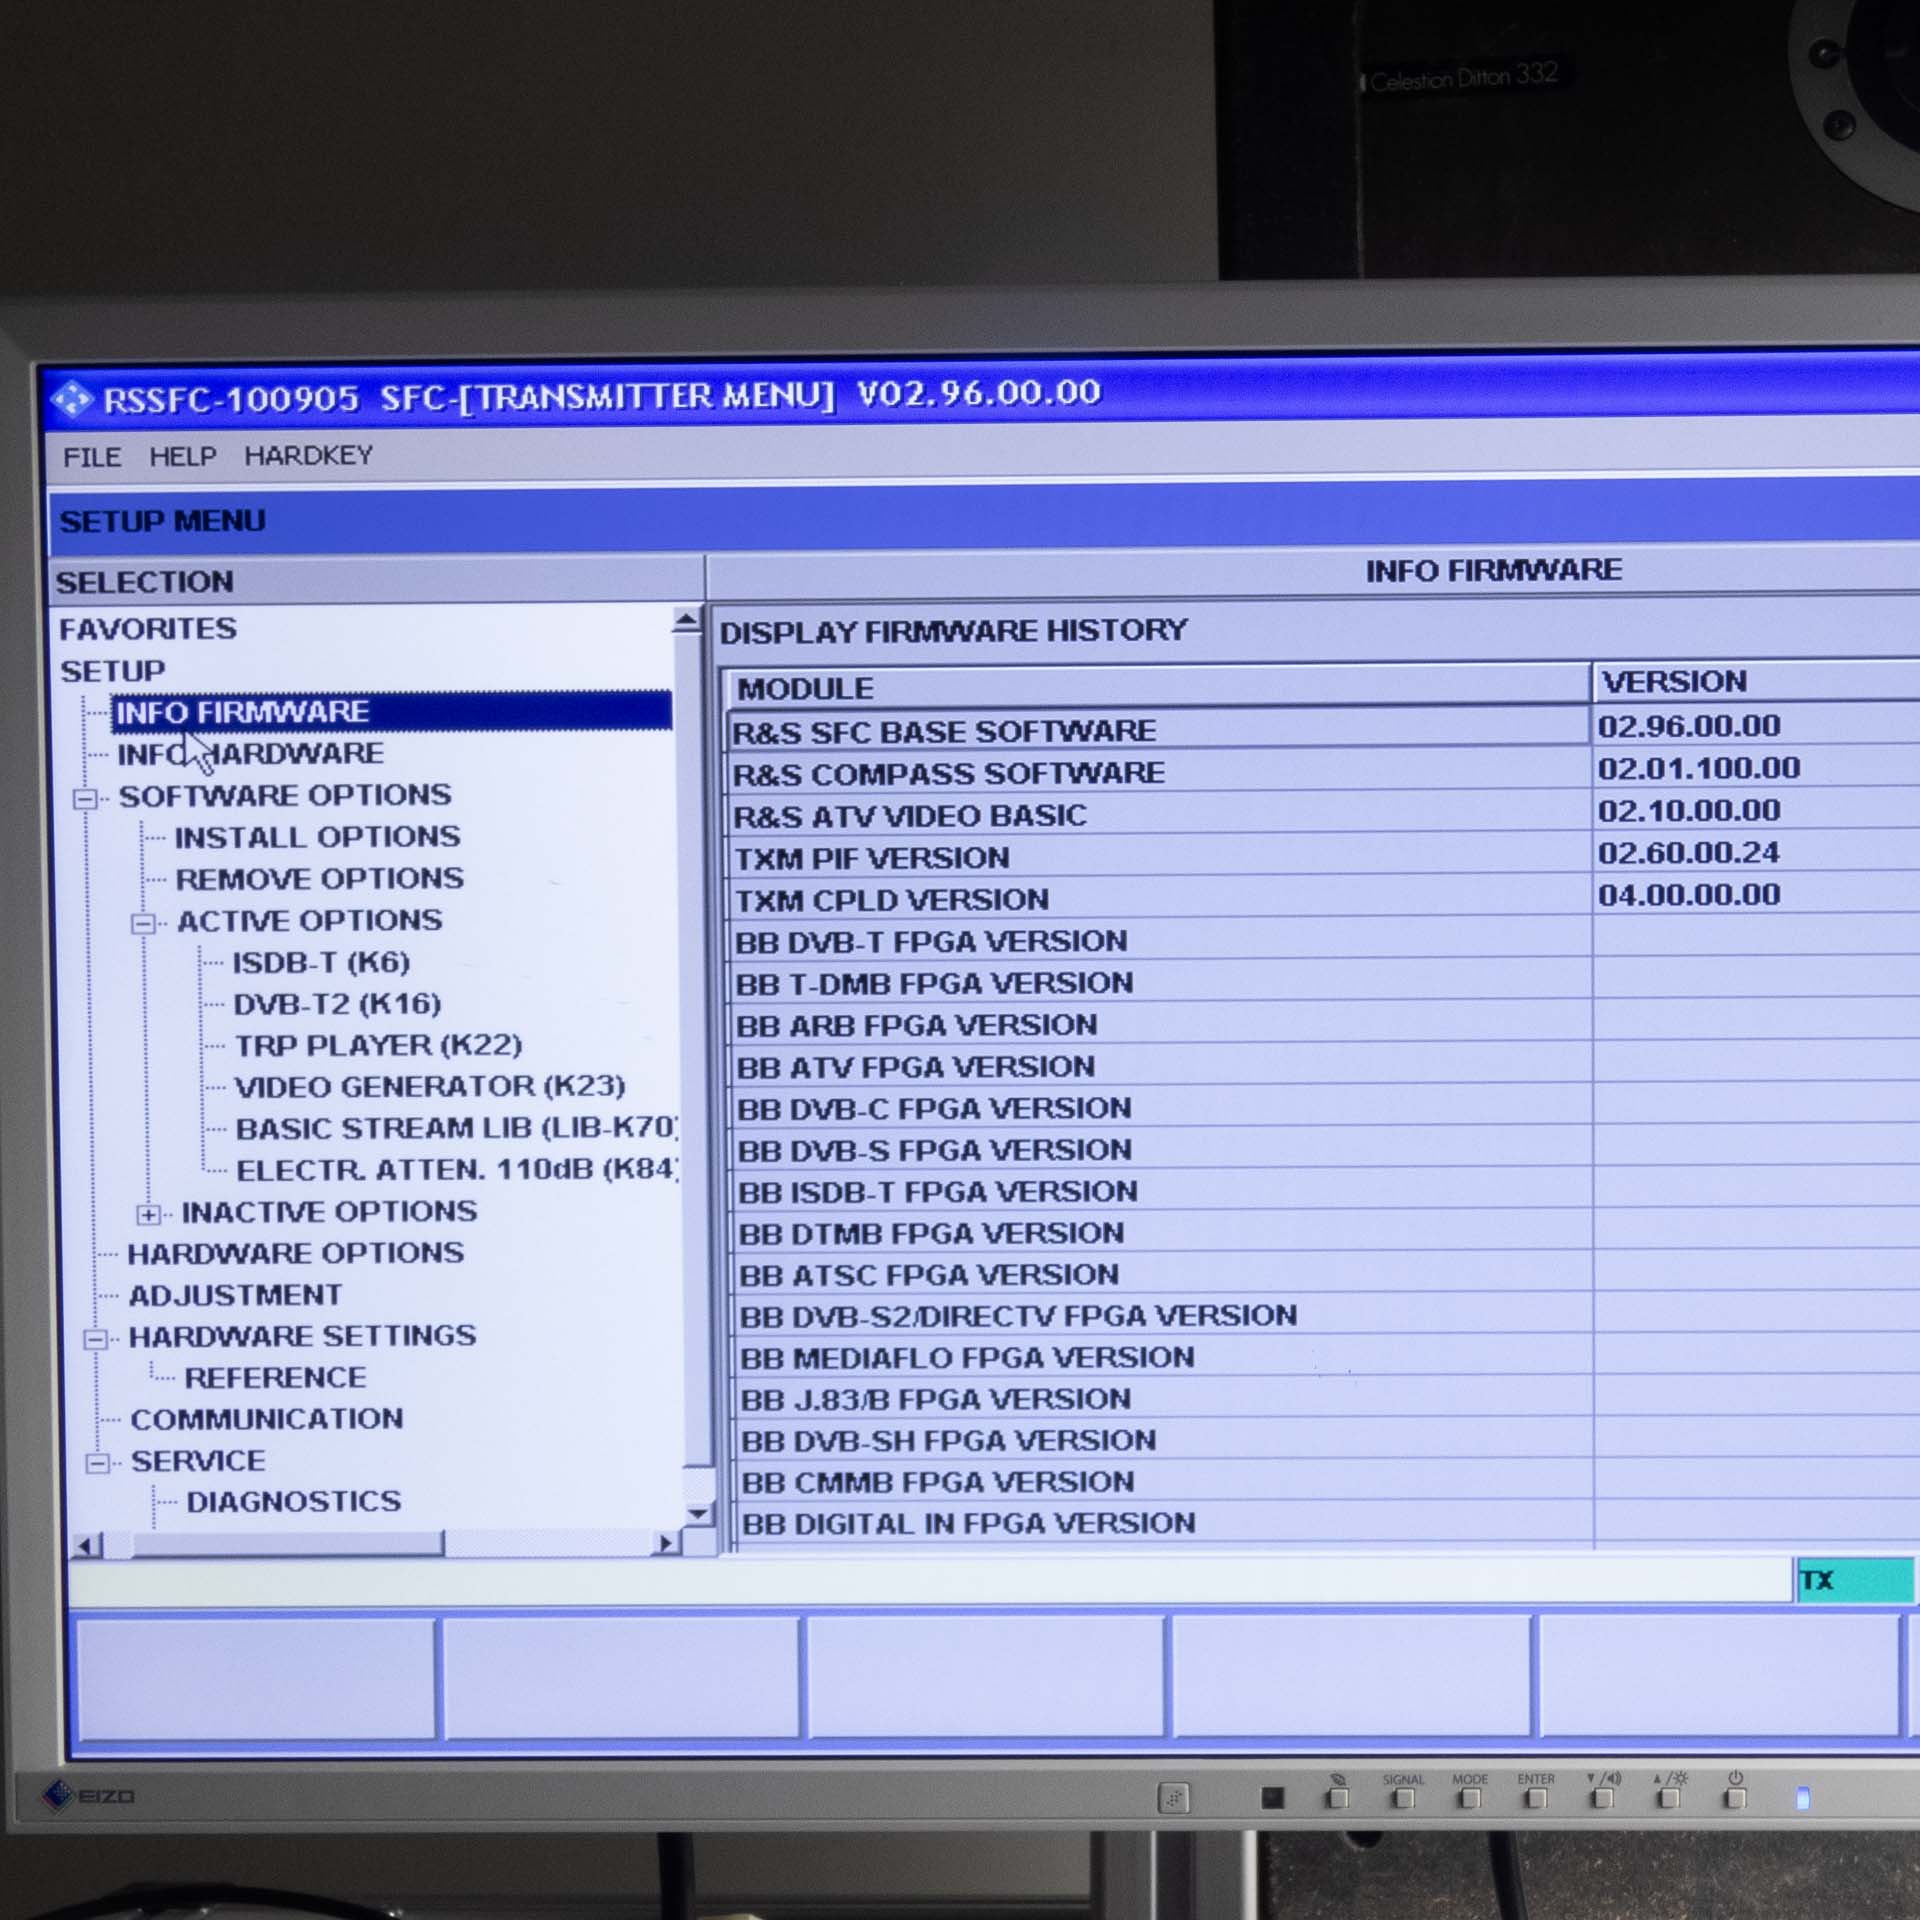The width and height of the screenshot is (1920, 1920).
Task: Collapse the SERVICE node
Action: coord(98,1464)
